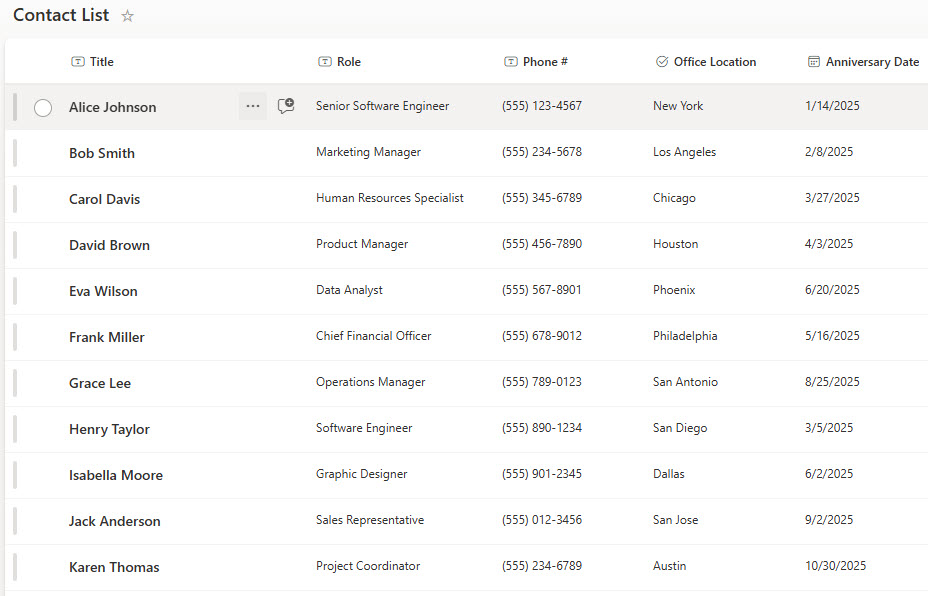Image resolution: width=928 pixels, height=596 pixels.
Task: Click the icon beside the Phone # header
Action: coord(510,62)
